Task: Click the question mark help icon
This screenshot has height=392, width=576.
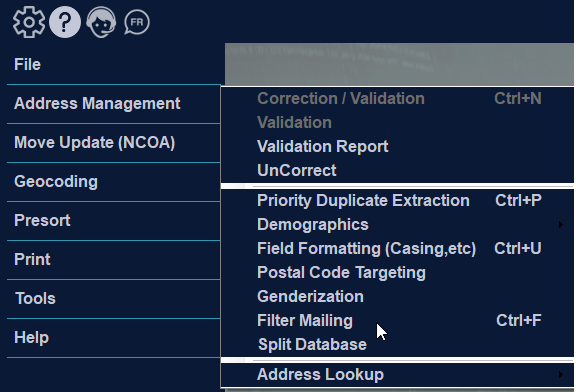Action: point(65,22)
